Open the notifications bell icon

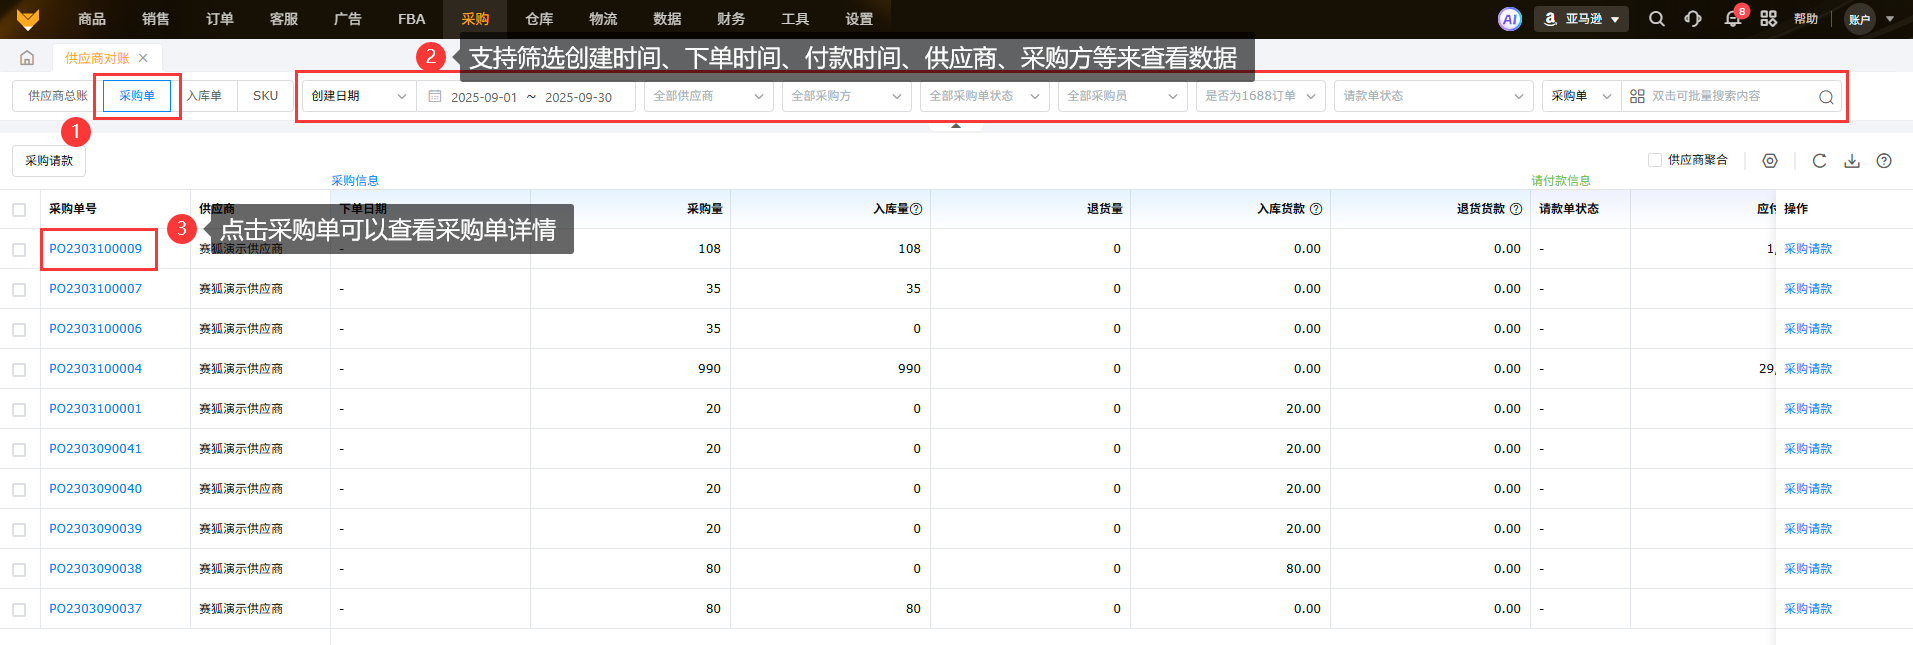[x=1733, y=19]
